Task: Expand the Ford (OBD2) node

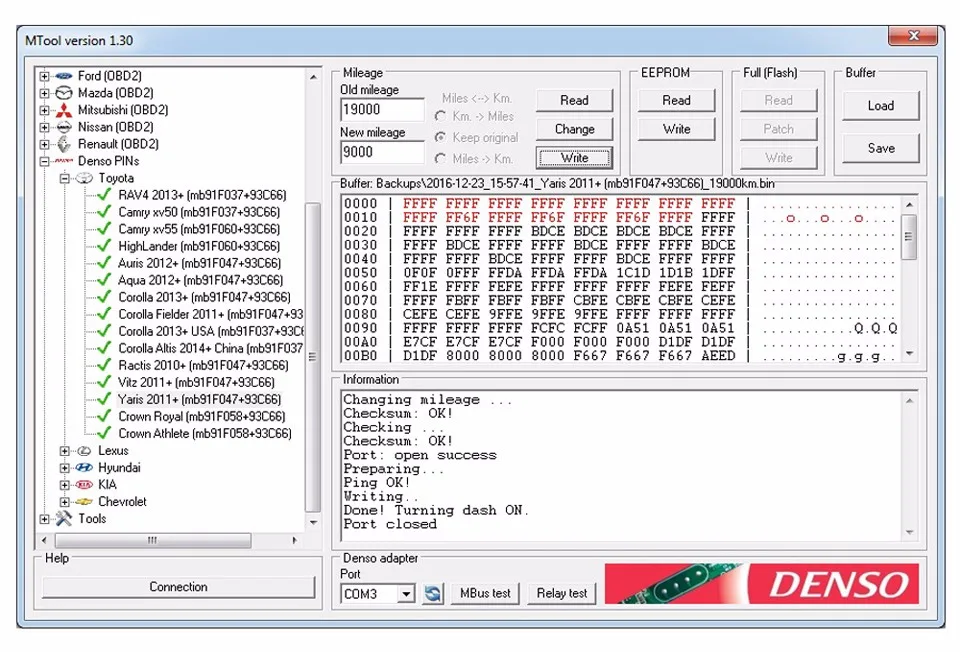Action: point(45,77)
